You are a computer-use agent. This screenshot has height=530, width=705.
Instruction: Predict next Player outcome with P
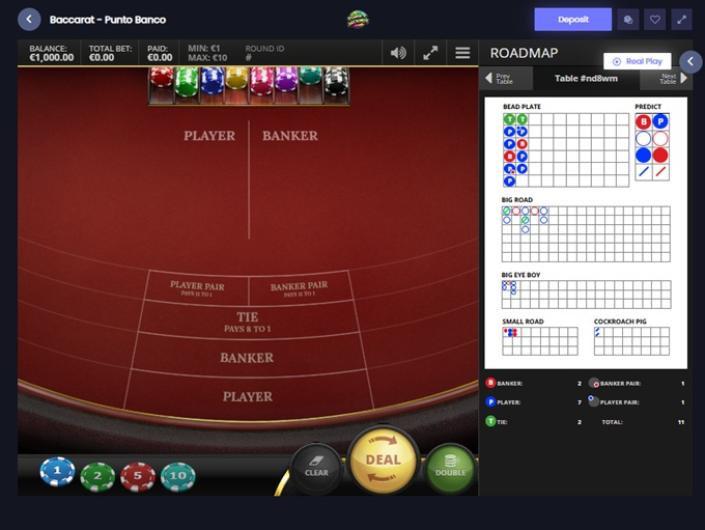[x=660, y=122]
